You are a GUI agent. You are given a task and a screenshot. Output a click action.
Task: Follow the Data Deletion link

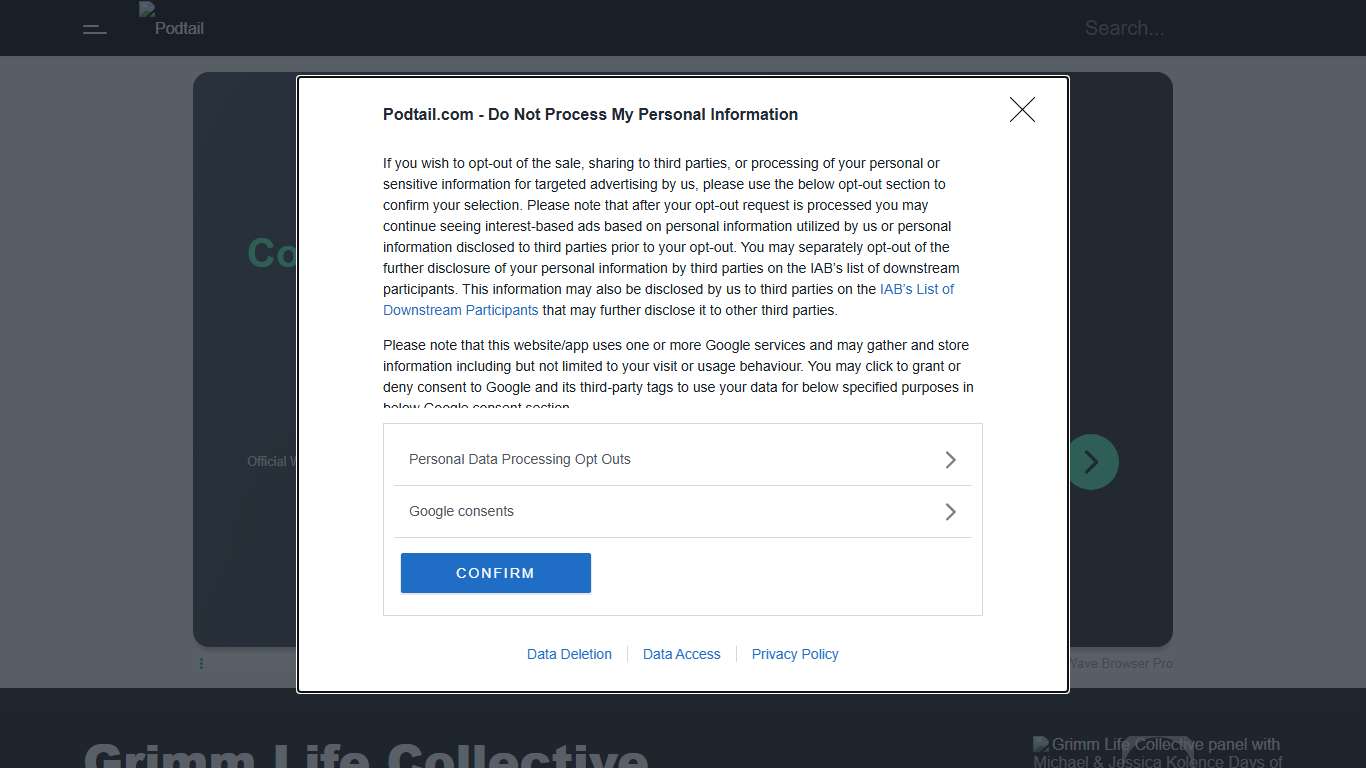[x=569, y=654]
